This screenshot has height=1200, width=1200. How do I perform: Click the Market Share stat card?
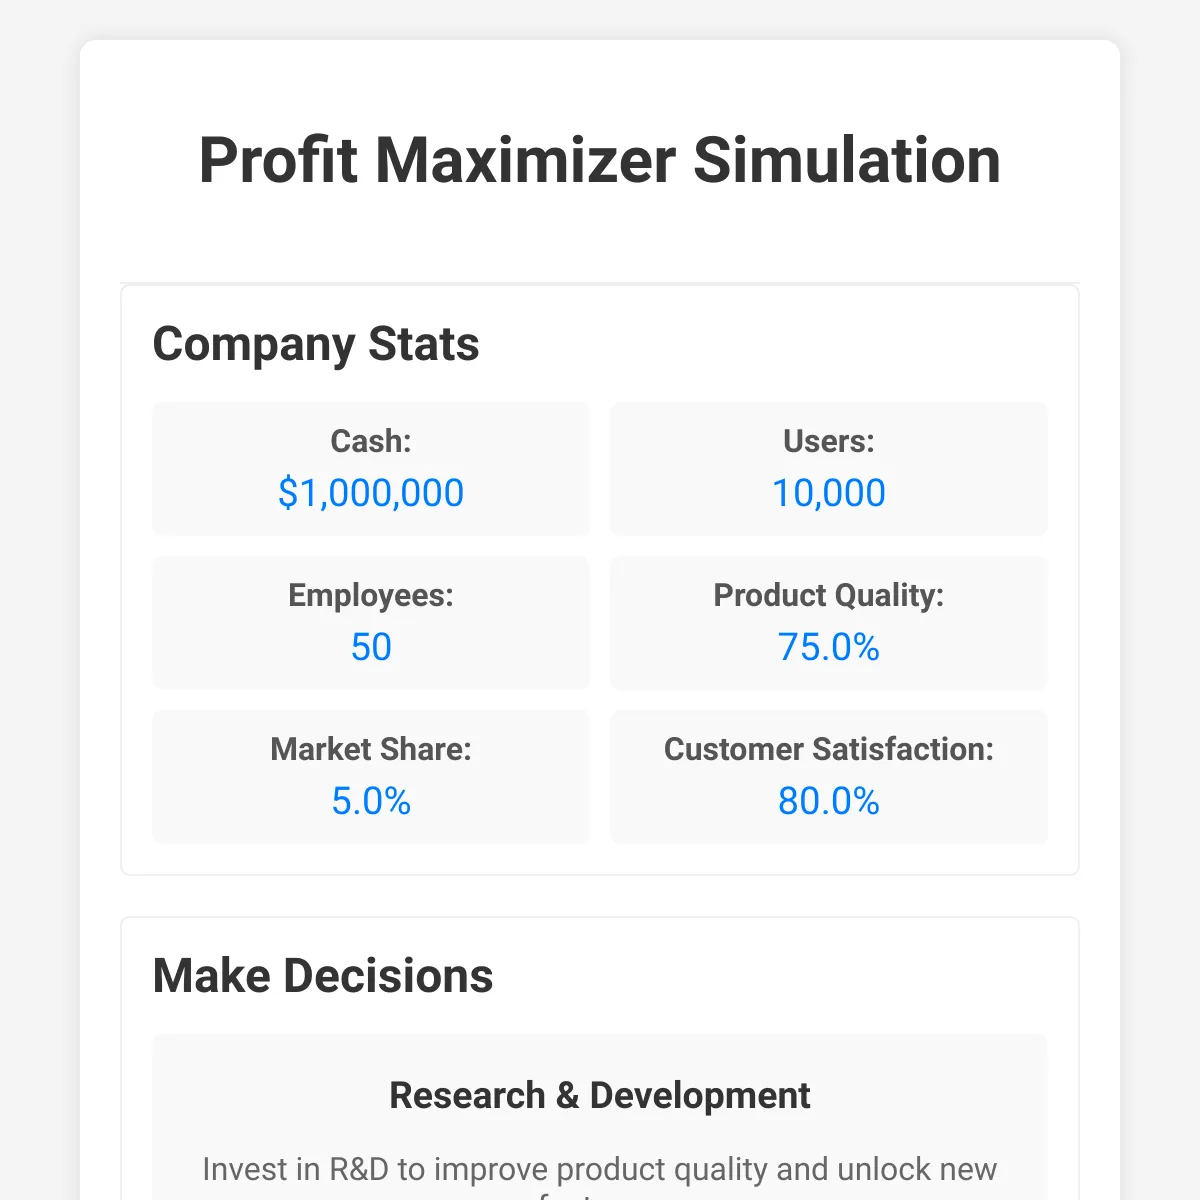(x=371, y=777)
